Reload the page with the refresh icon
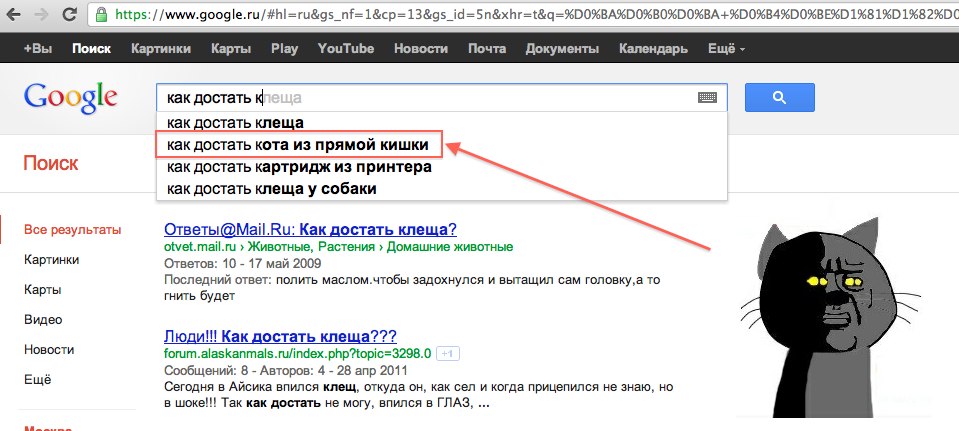The width and height of the screenshot is (959, 431). 70,13
